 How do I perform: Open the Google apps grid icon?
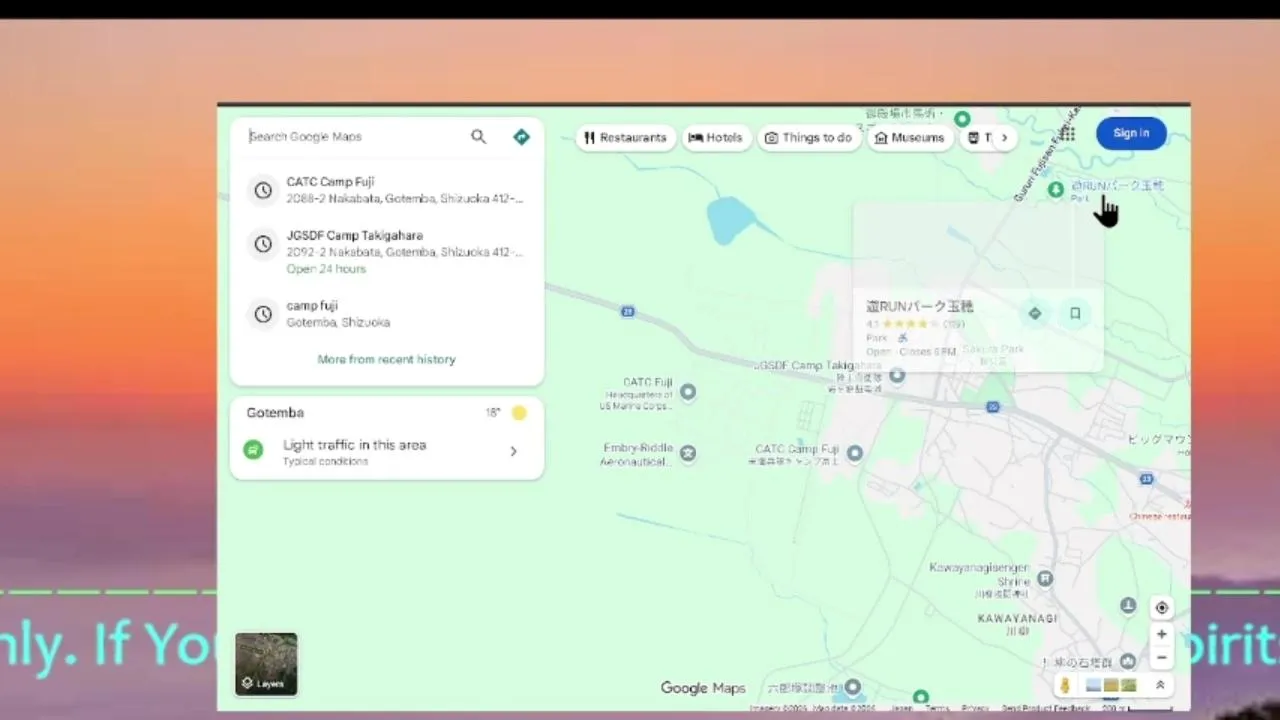[x=1067, y=133]
